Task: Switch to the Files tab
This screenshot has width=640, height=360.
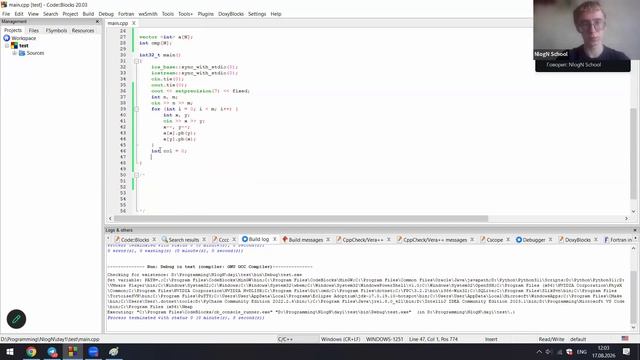Action: point(33,31)
